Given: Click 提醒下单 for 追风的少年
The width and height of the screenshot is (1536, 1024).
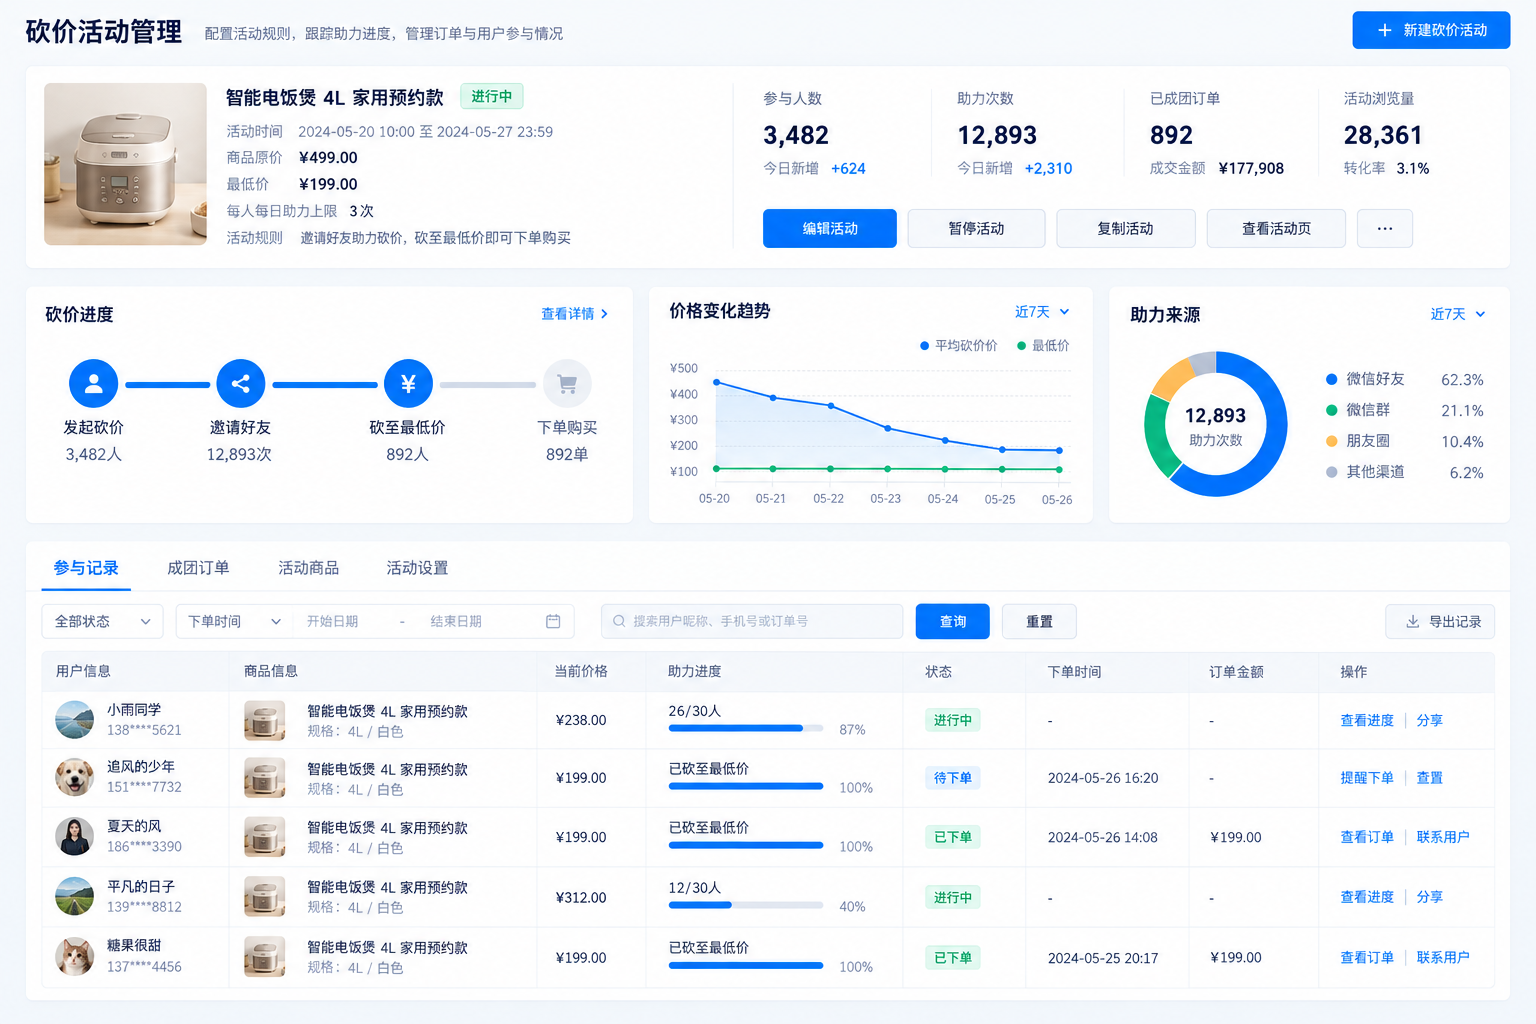Looking at the screenshot, I should pyautogui.click(x=1367, y=777).
